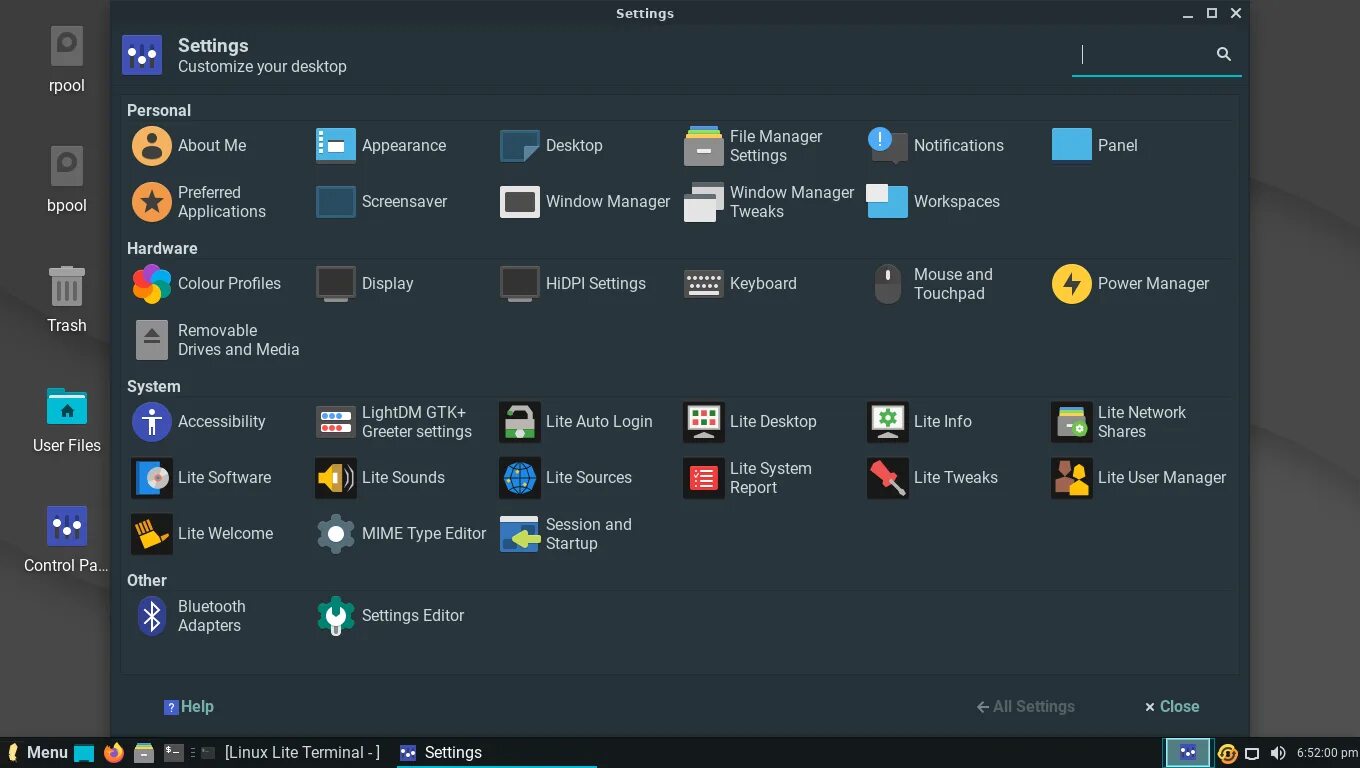Open Power Manager
1360x768 pixels.
tap(1131, 284)
